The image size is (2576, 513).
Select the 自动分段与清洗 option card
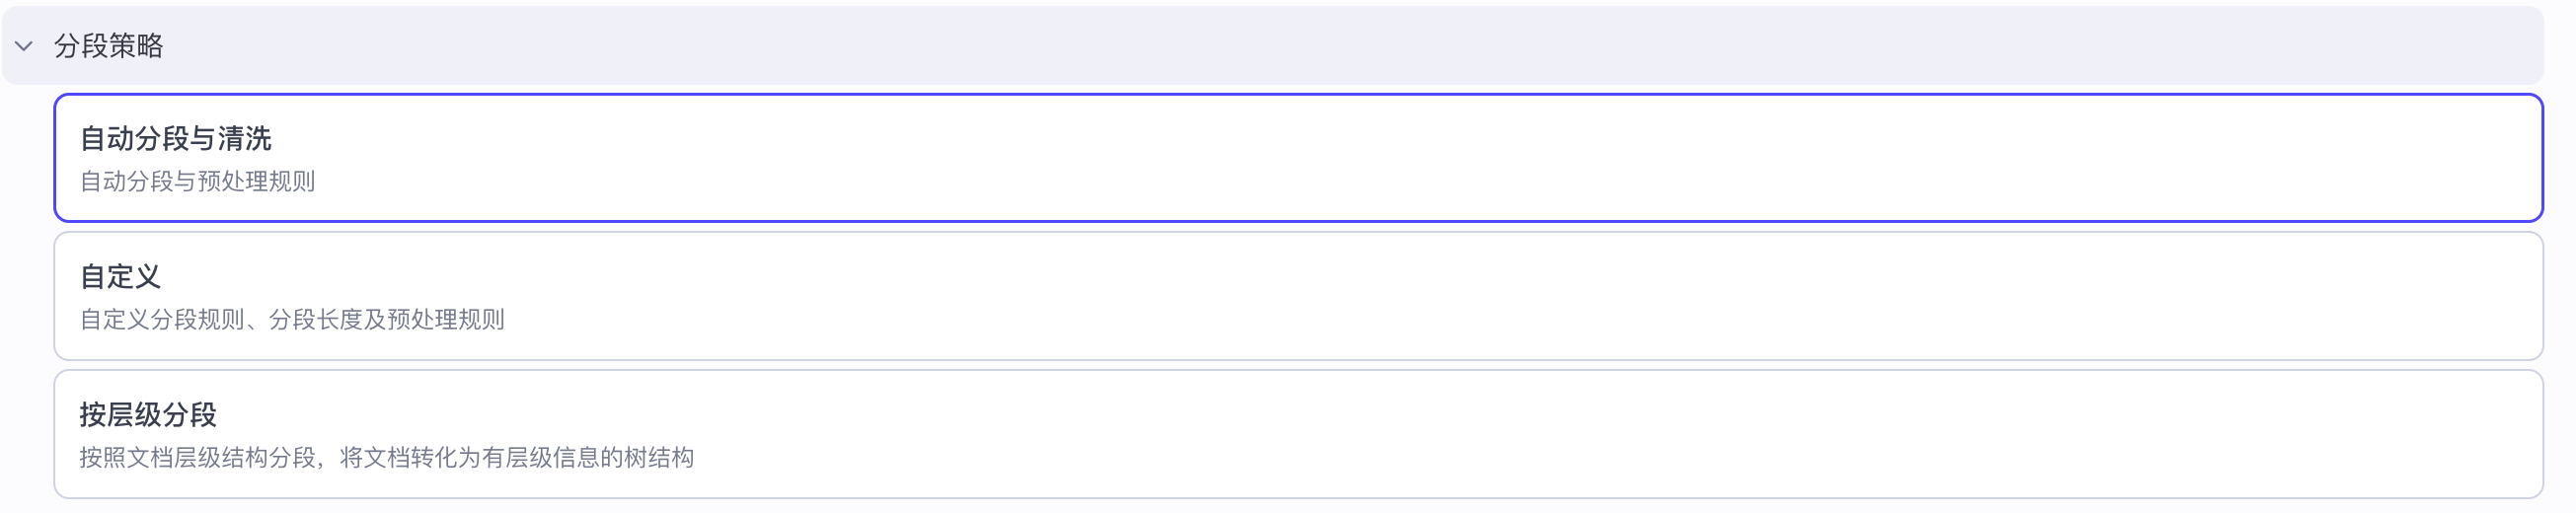[1298, 158]
